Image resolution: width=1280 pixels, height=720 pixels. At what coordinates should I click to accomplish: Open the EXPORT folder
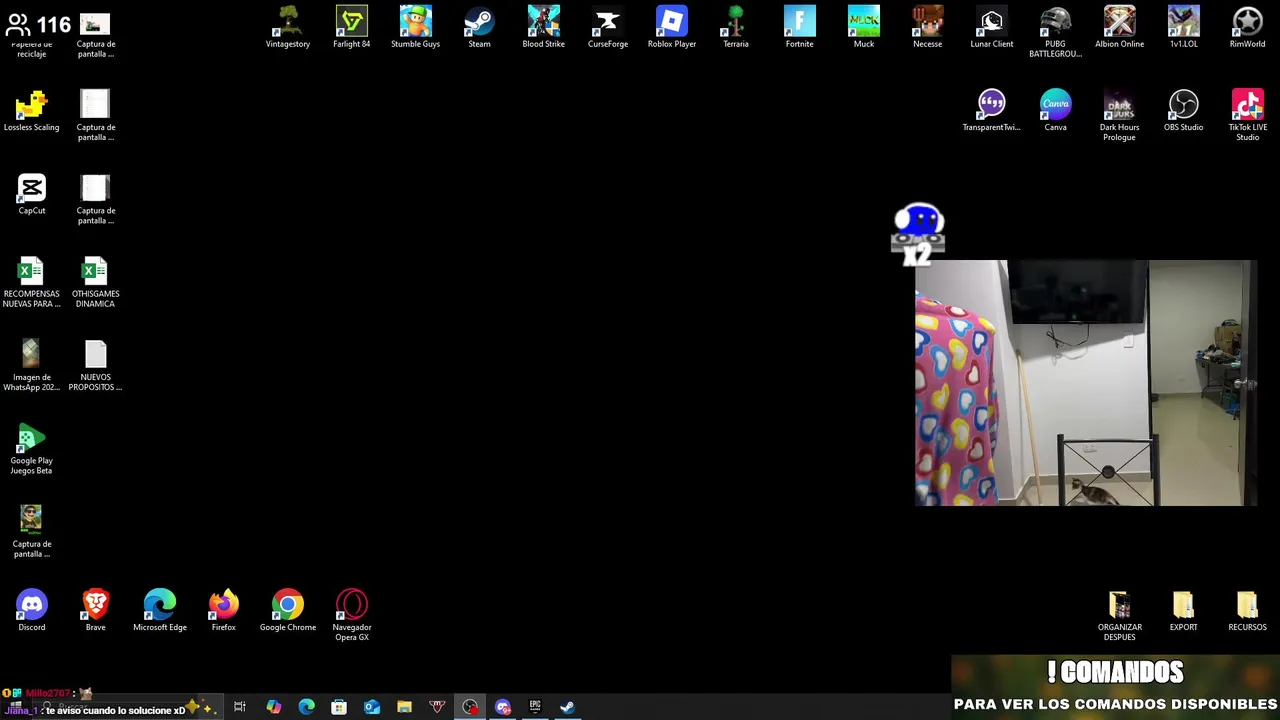1184,610
